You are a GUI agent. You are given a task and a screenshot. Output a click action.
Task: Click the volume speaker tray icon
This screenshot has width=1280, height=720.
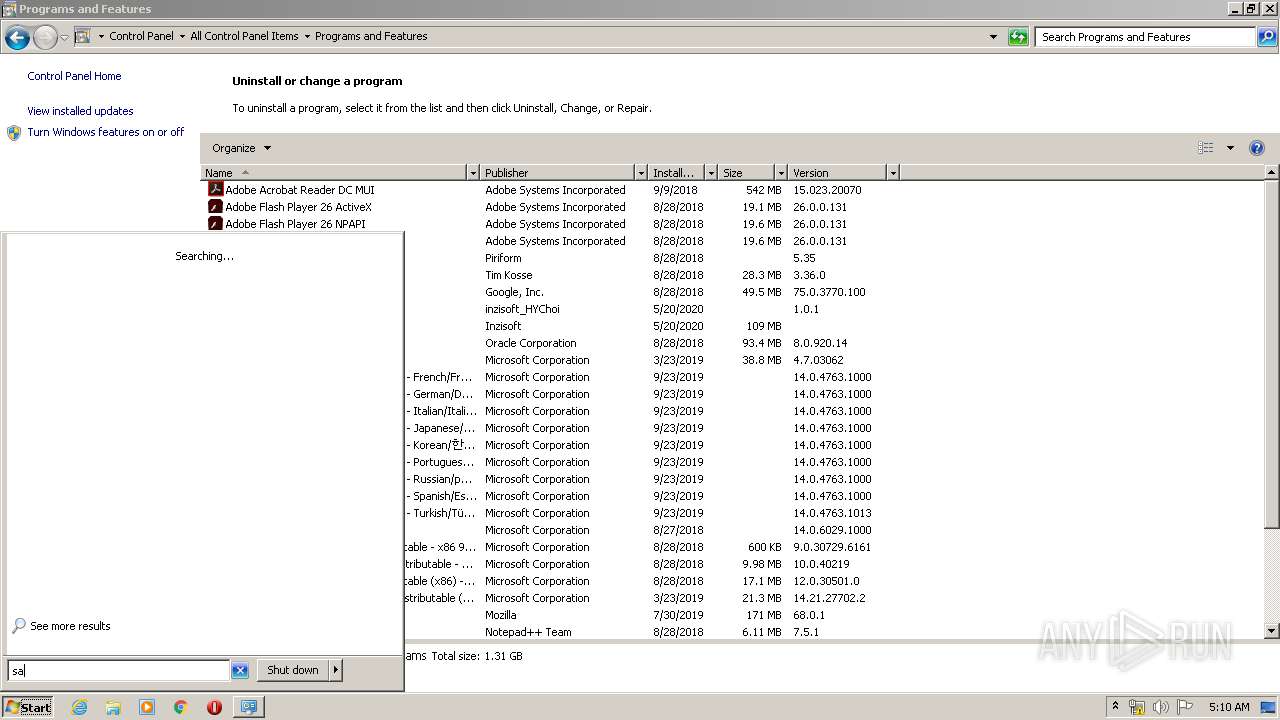[x=1161, y=707]
